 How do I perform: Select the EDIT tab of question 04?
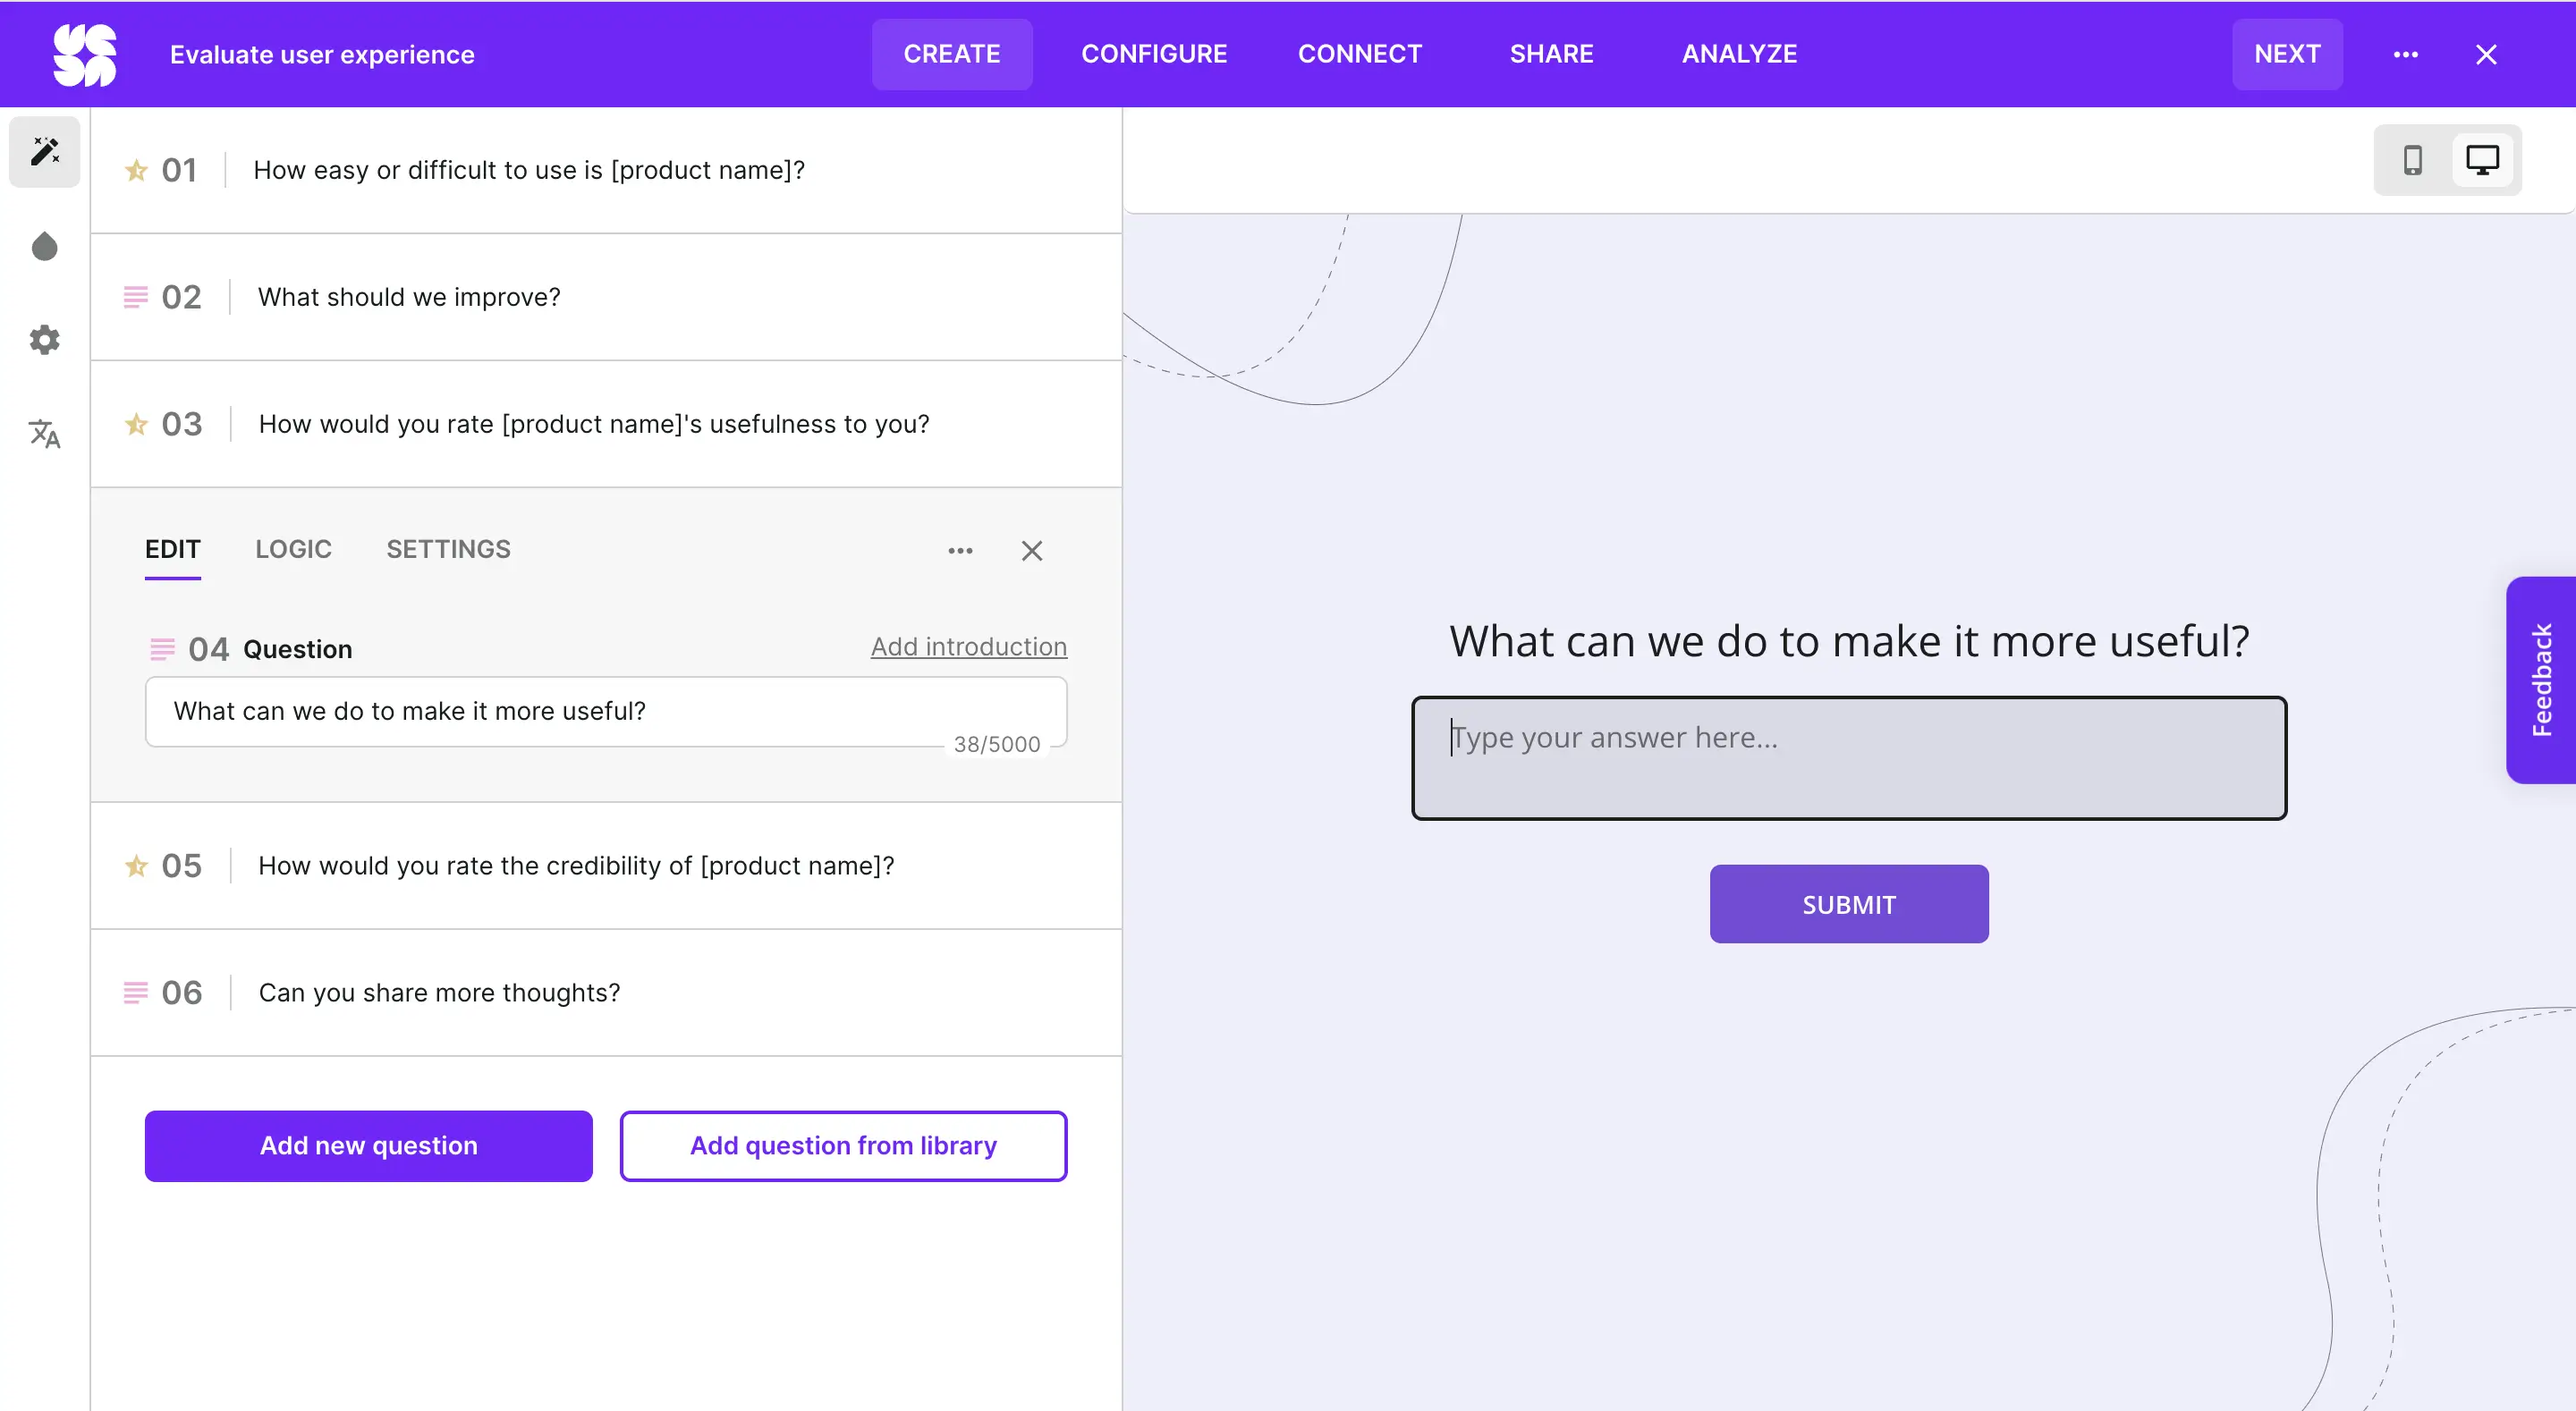173,550
